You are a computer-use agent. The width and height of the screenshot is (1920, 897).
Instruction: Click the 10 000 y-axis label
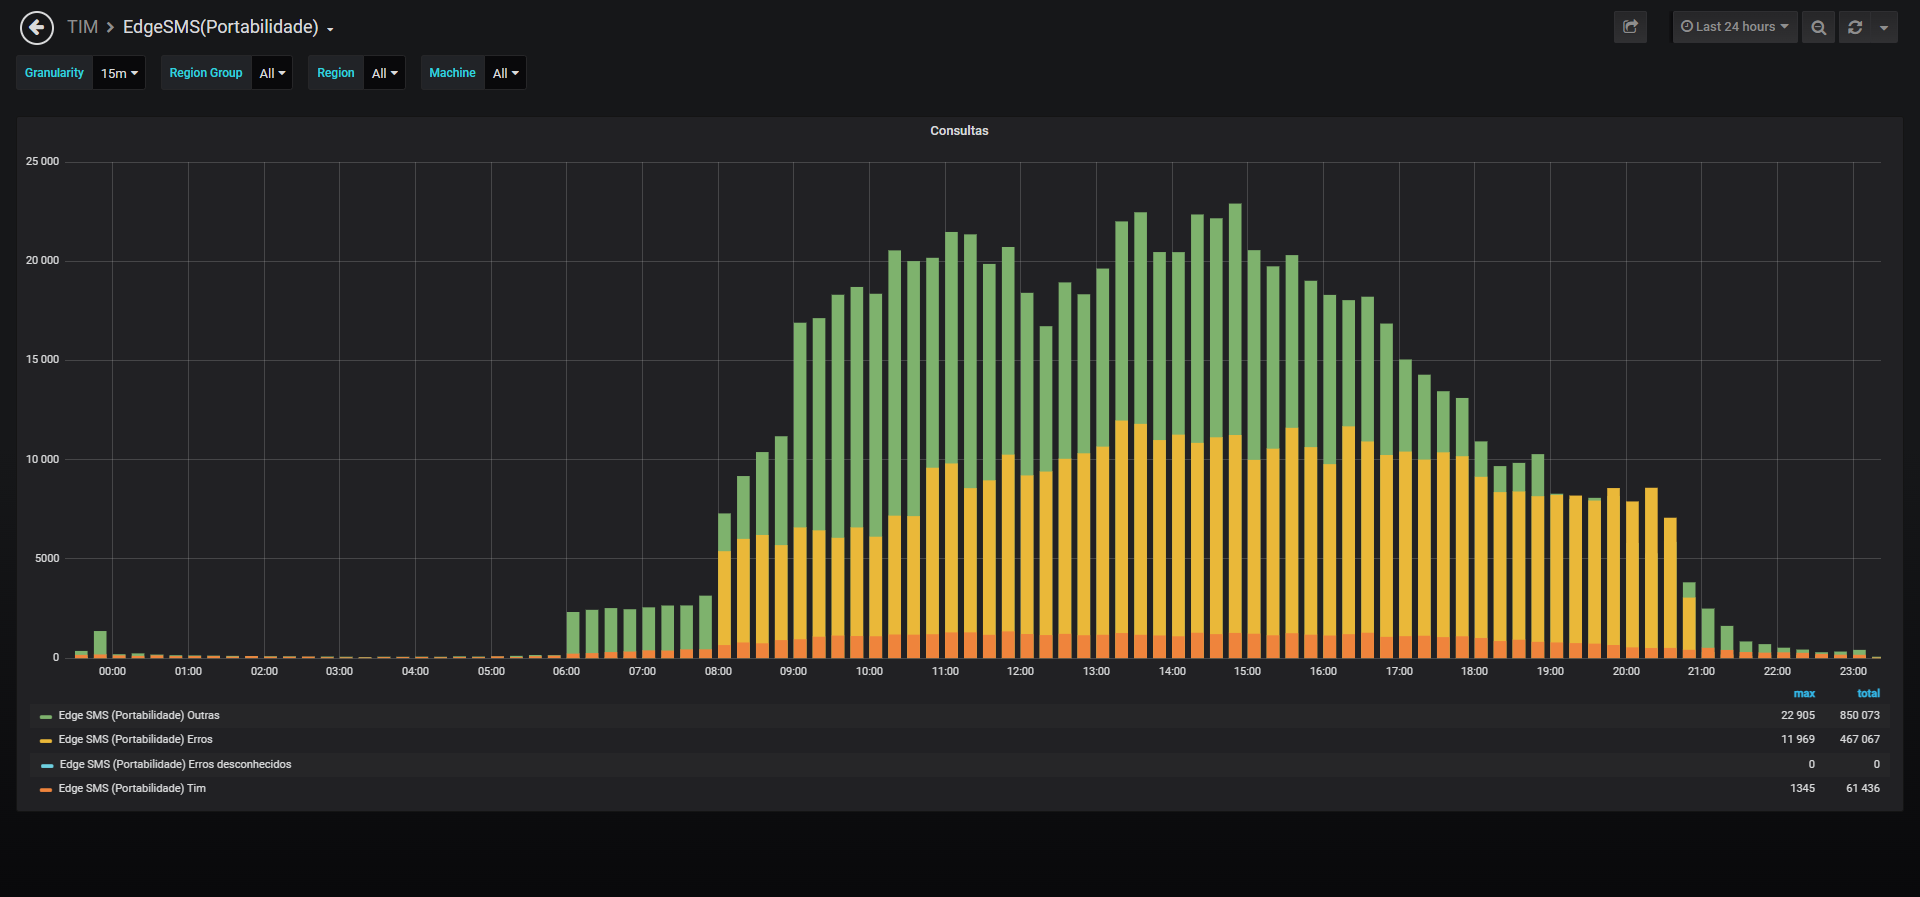[42, 460]
